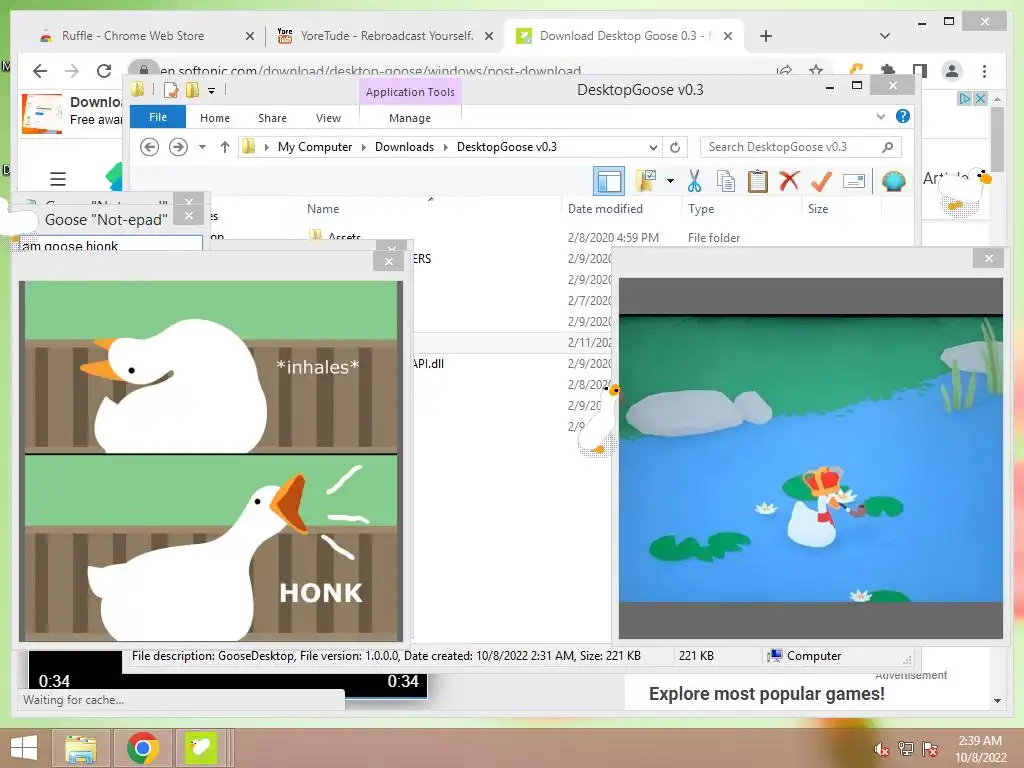The height and width of the screenshot is (768, 1024).
Task: Open Chrome extensions puzzle icon
Action: point(888,71)
